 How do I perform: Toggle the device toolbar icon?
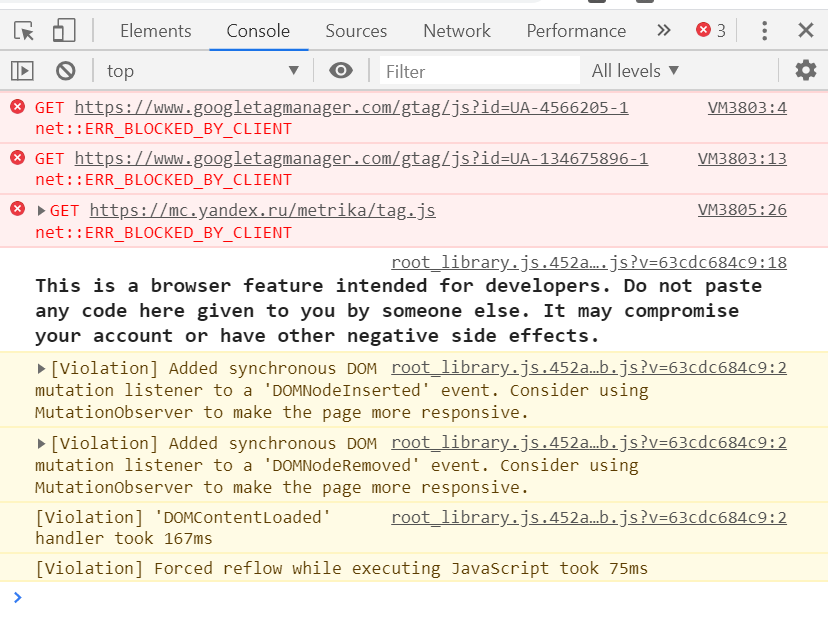(x=64, y=31)
